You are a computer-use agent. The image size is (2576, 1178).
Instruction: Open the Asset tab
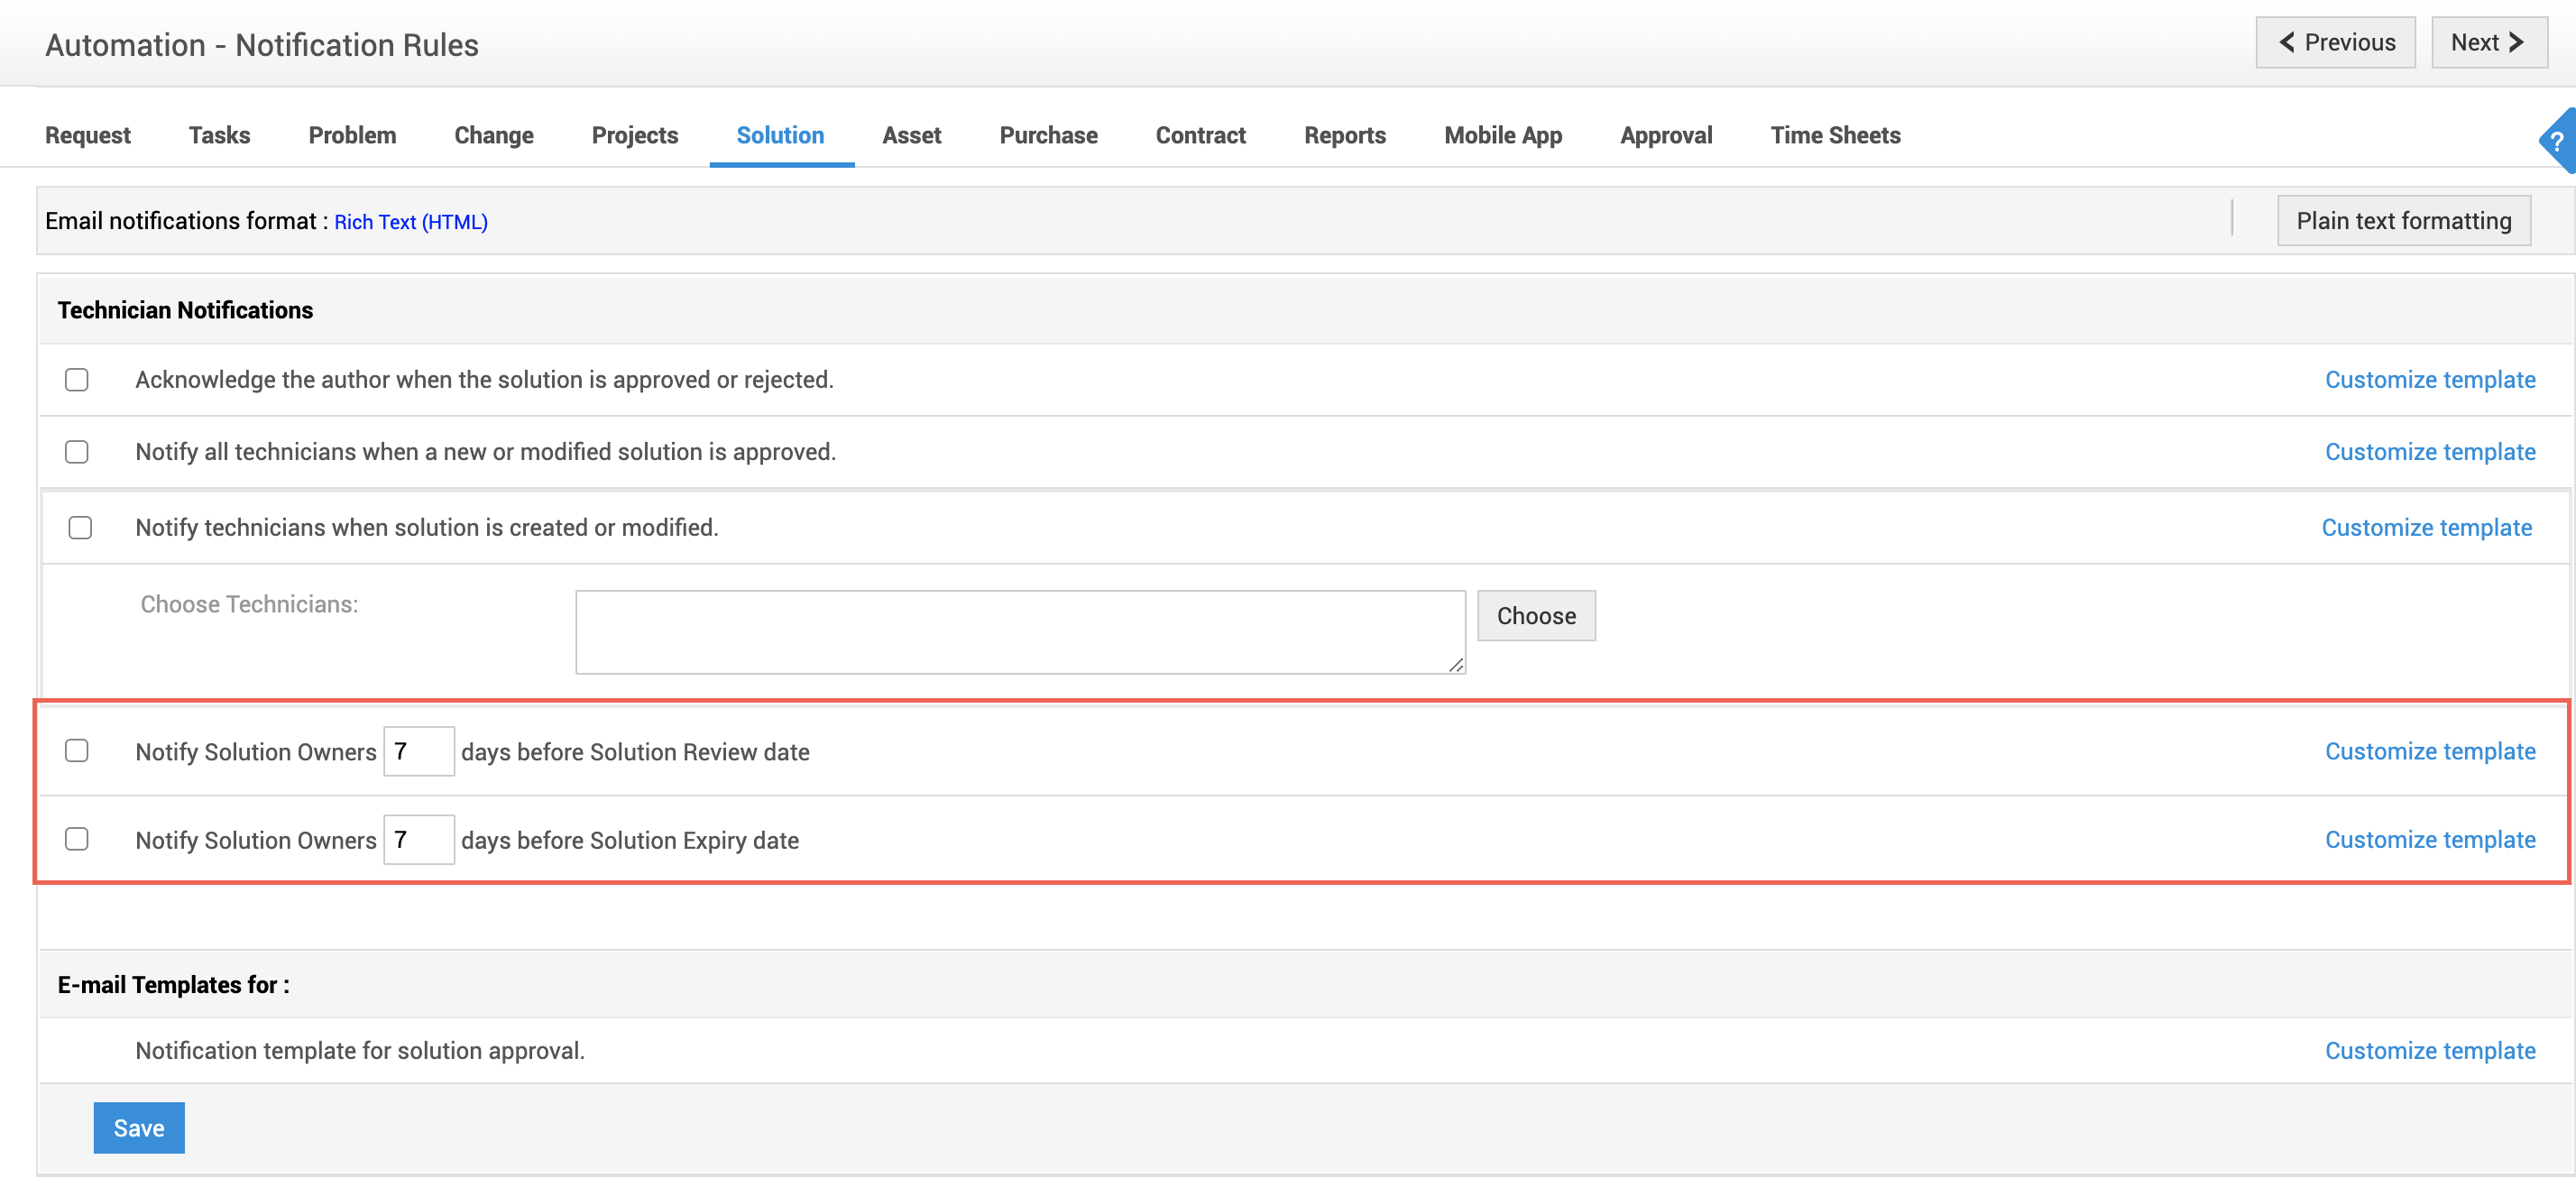click(x=911, y=135)
